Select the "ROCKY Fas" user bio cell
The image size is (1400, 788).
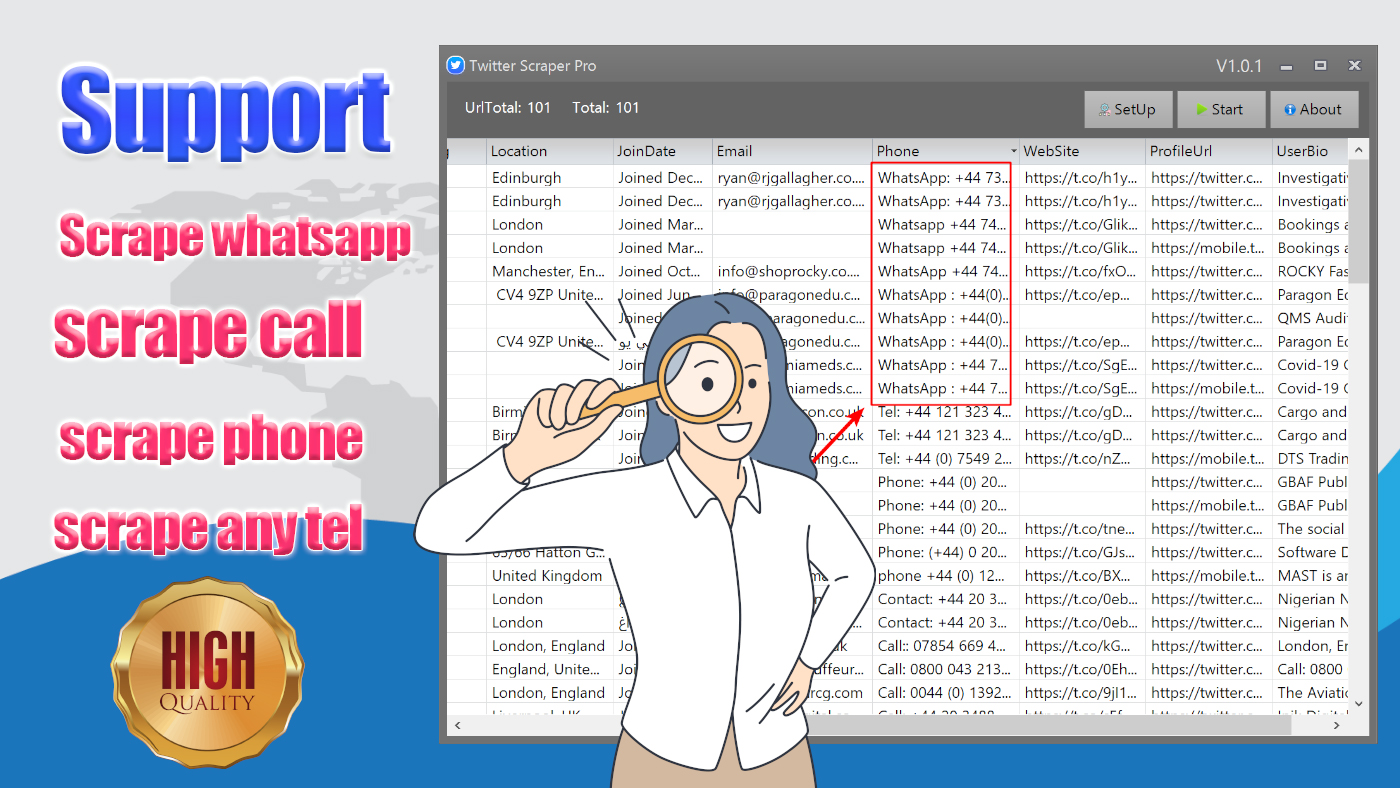[1310, 271]
